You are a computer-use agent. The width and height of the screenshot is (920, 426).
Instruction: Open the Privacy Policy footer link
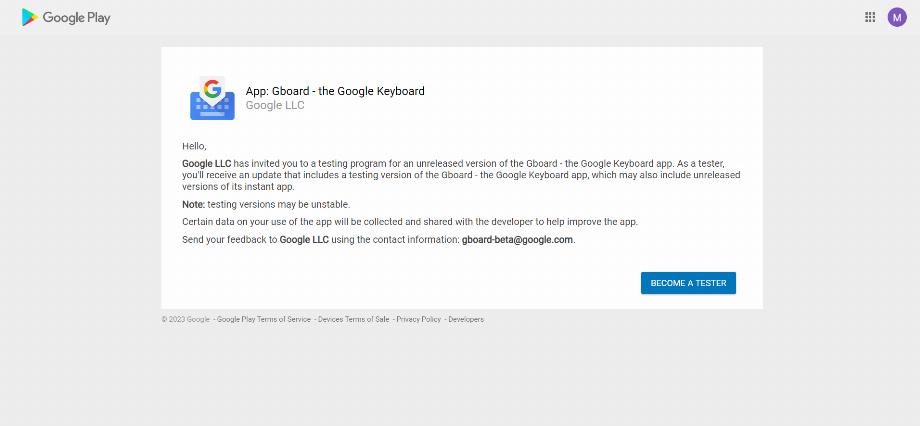tap(418, 319)
